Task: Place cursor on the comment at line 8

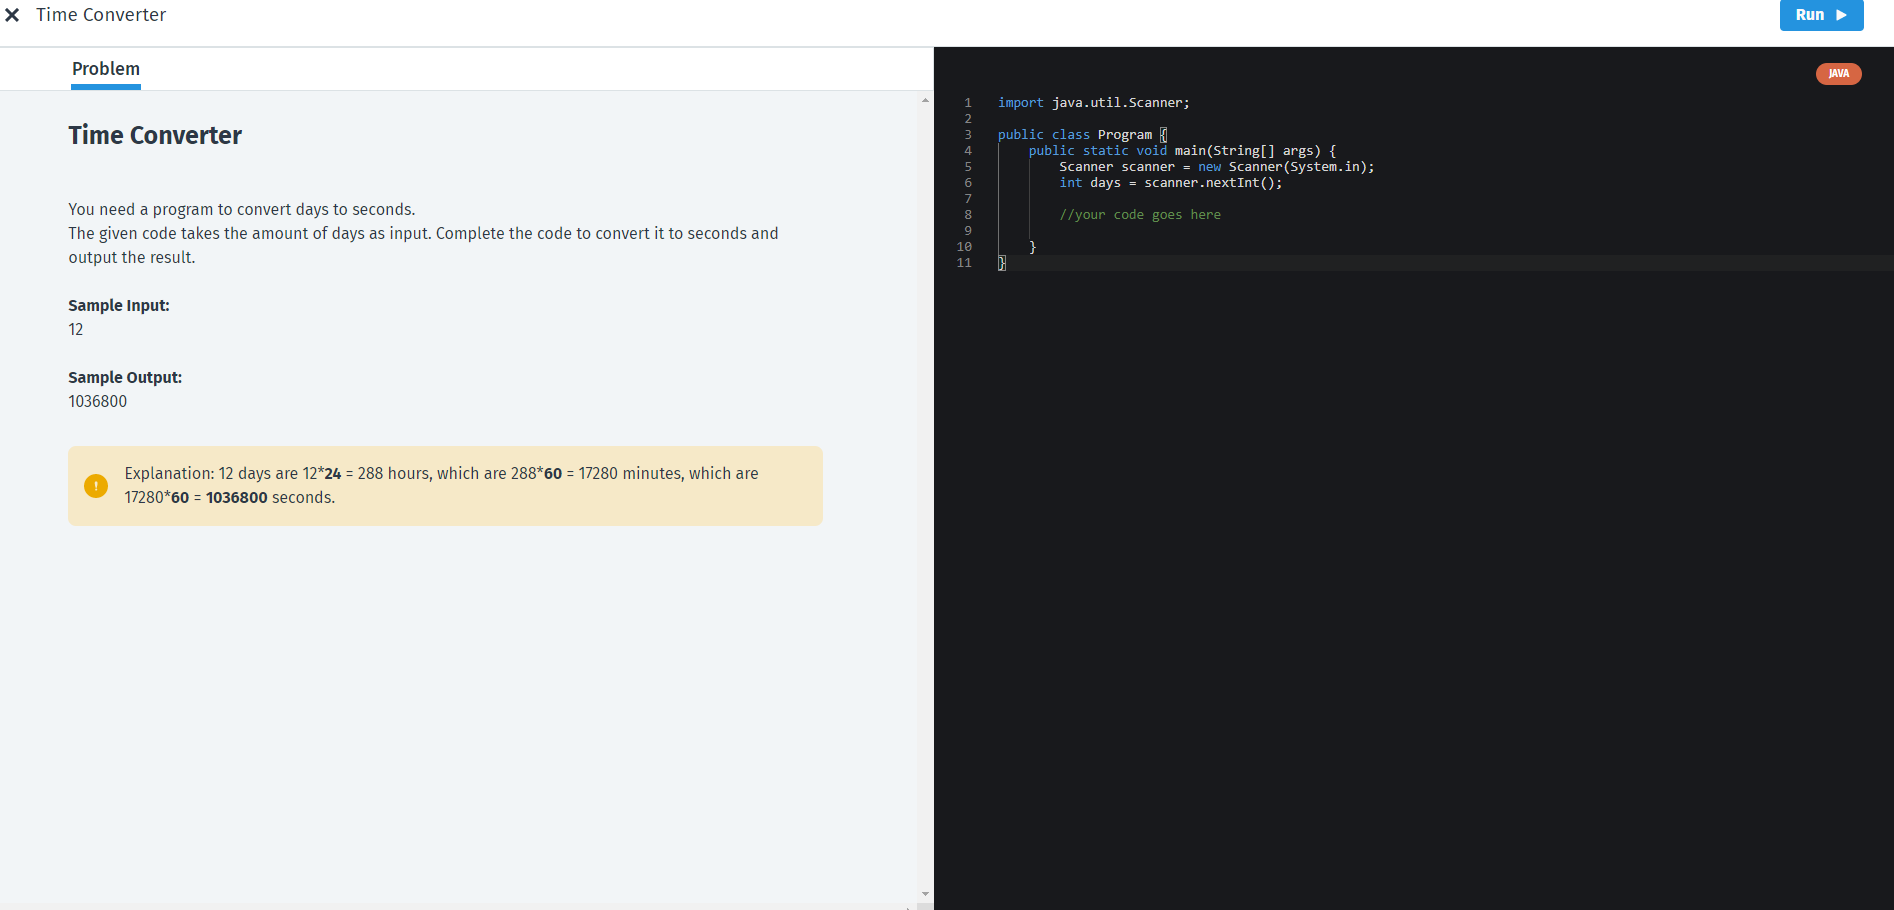Action: [x=1140, y=214]
